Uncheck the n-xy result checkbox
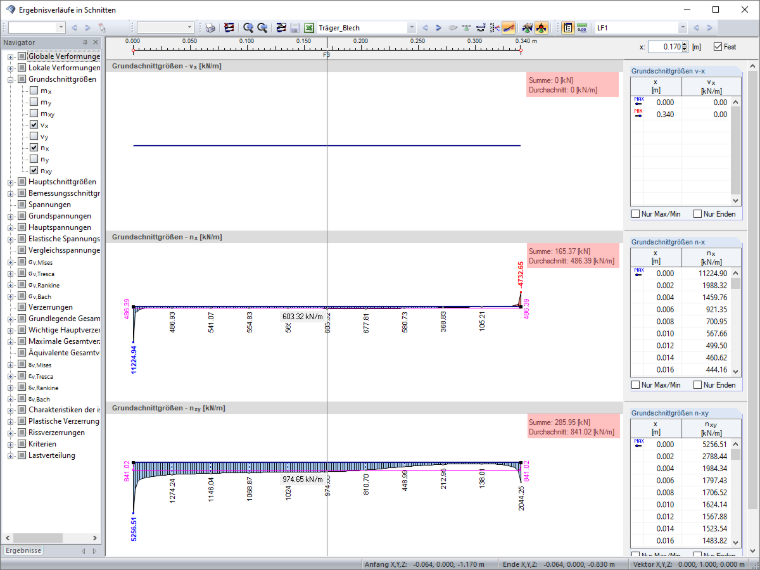 click(34, 170)
